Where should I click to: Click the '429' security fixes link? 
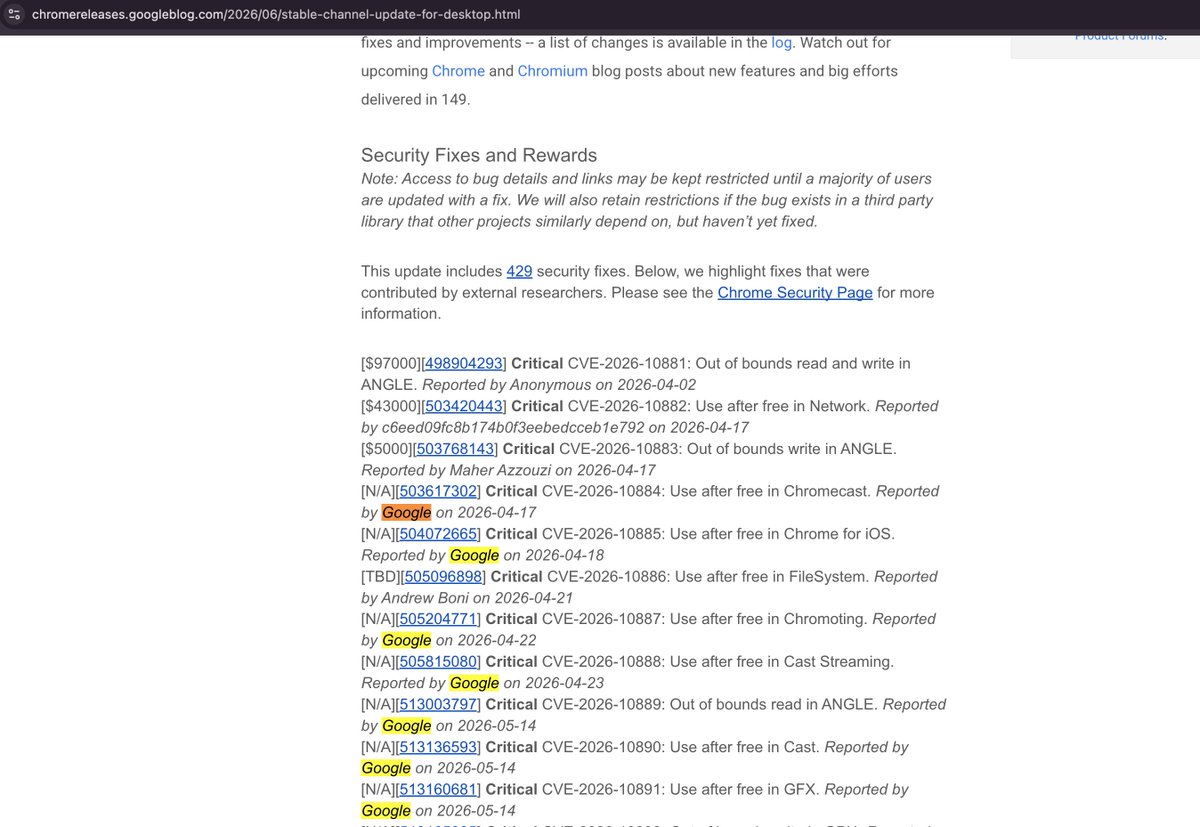click(x=519, y=271)
